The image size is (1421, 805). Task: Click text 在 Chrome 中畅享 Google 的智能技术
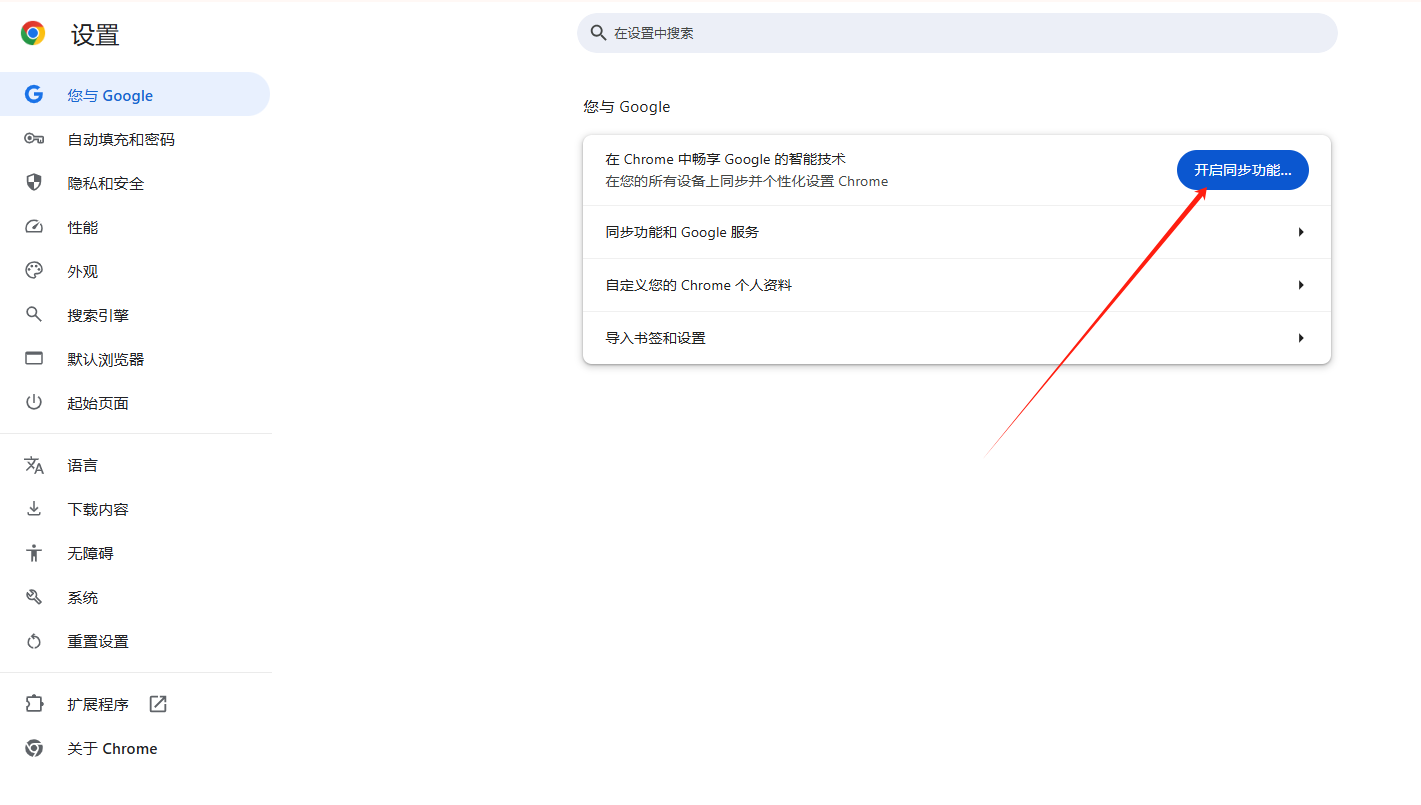(x=726, y=159)
